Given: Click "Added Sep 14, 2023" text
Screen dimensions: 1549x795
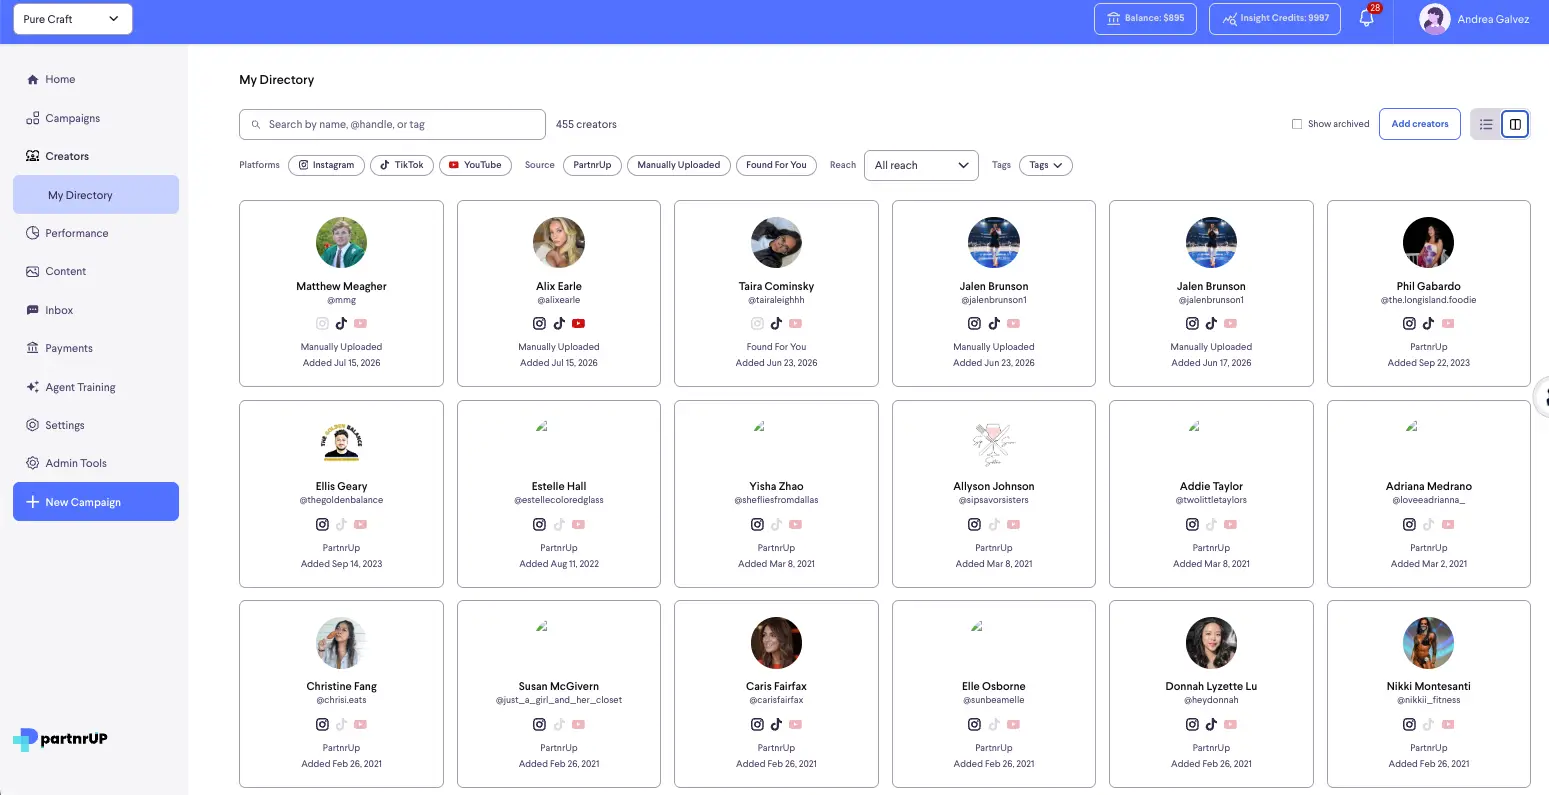Looking at the screenshot, I should pyautogui.click(x=341, y=564).
